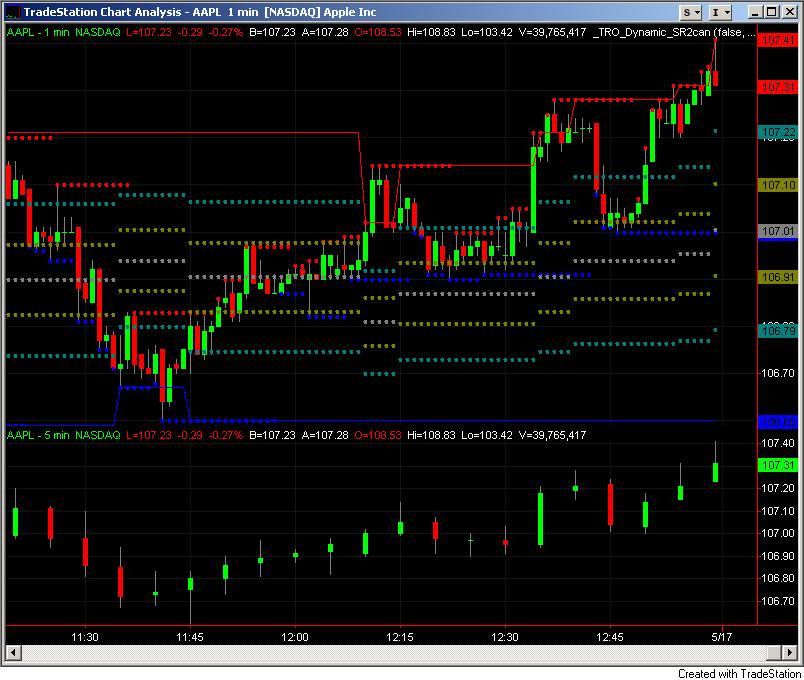The image size is (804, 680).
Task: Minimize the Chart Analysis window
Action: coord(754,12)
